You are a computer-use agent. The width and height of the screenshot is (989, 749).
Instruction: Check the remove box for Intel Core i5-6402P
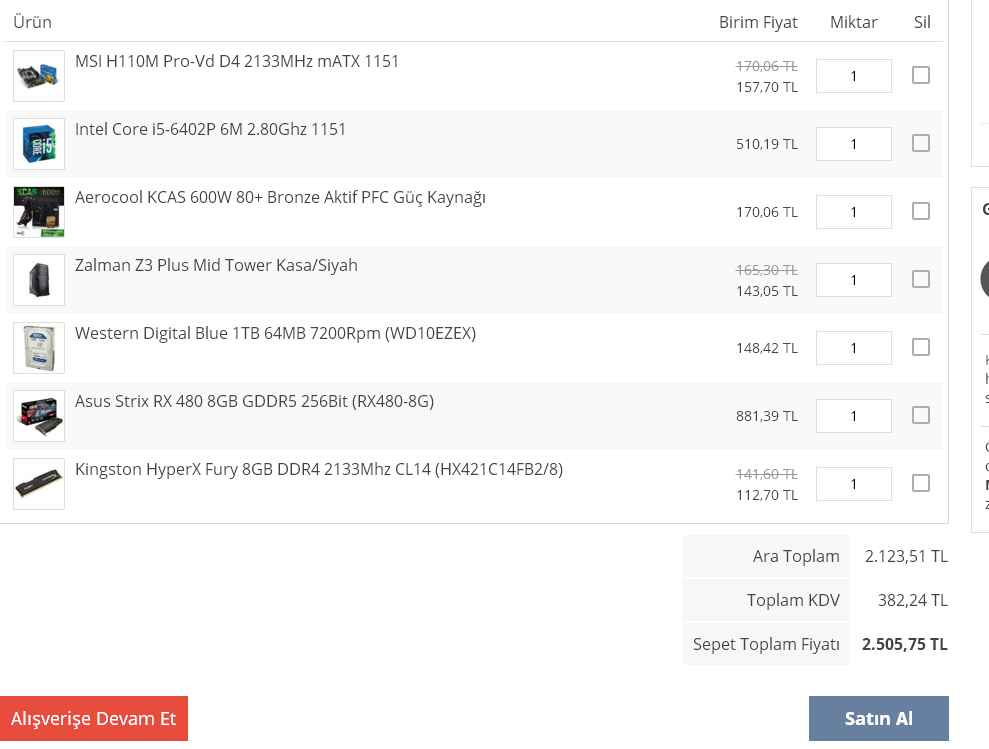coord(921,143)
